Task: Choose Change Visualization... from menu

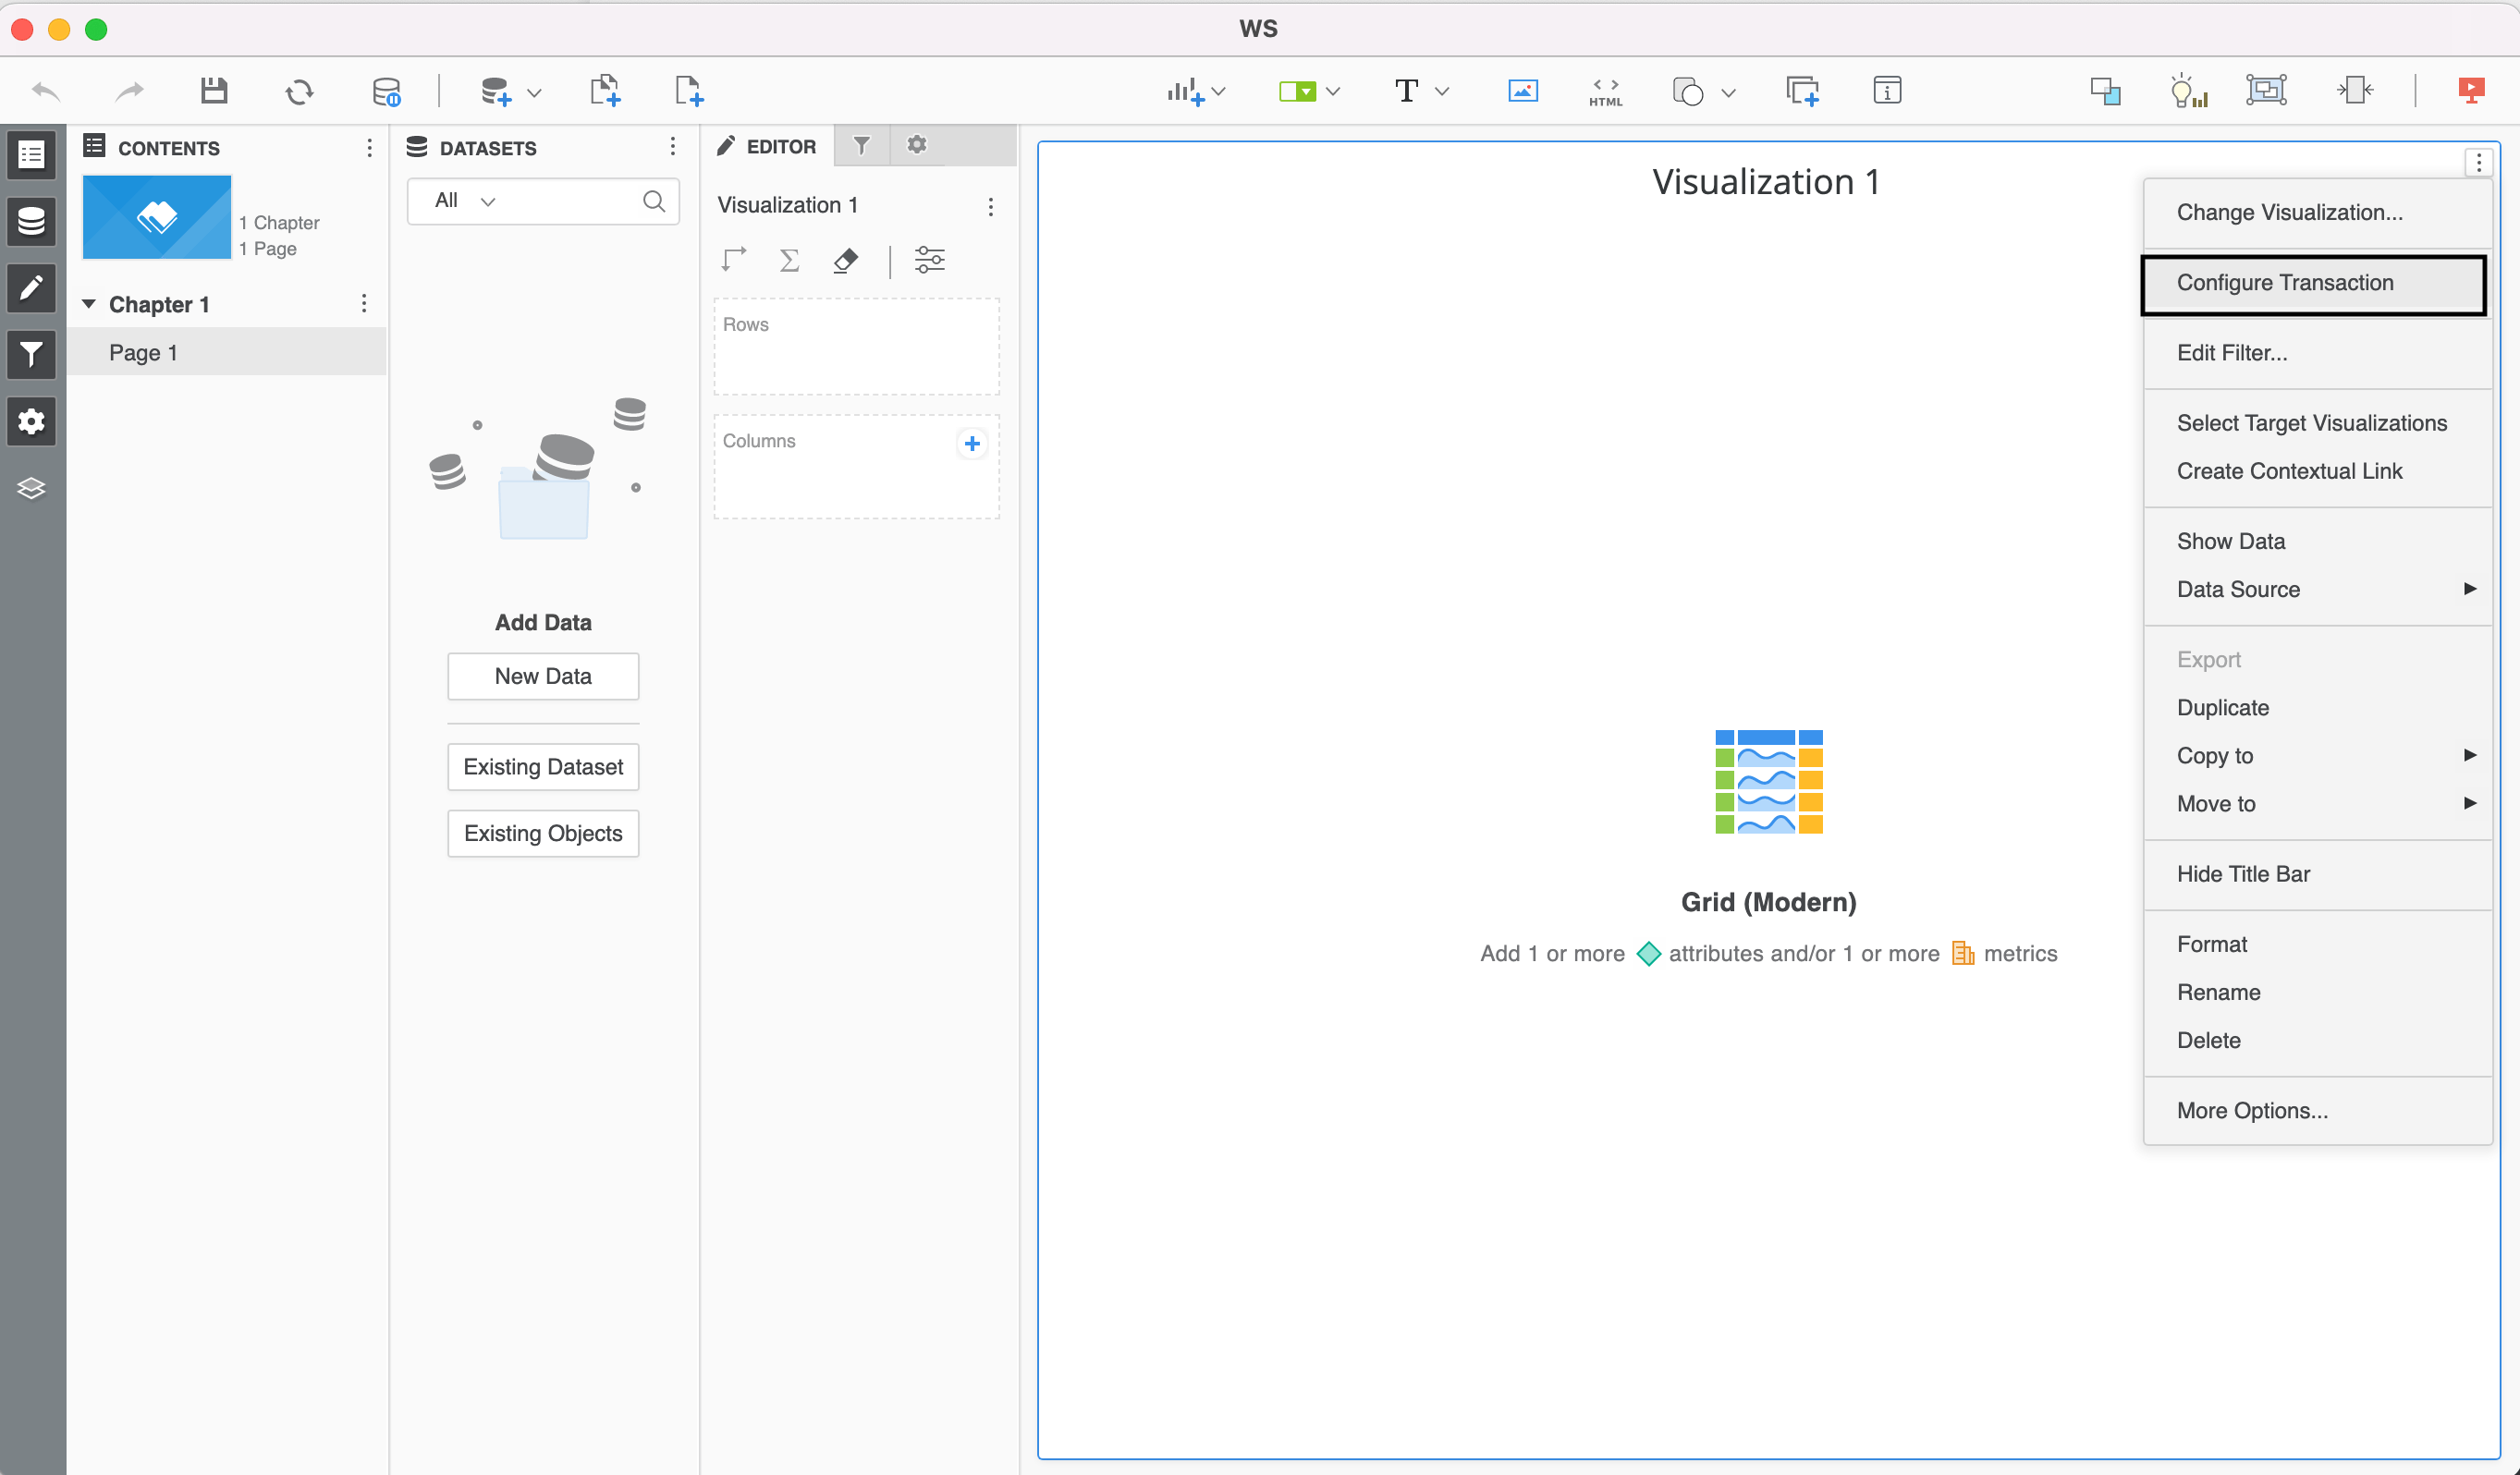Action: tap(2316, 212)
